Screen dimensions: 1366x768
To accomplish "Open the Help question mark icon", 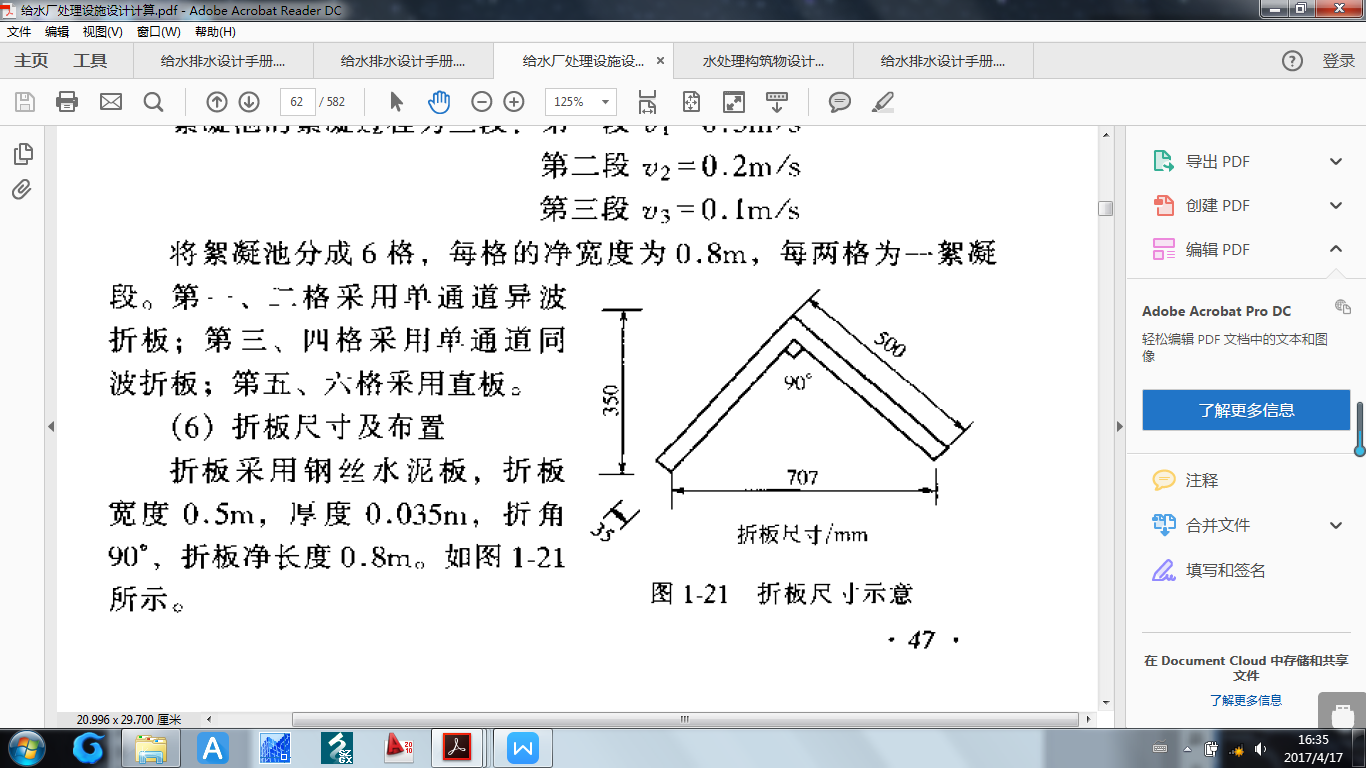I will (x=1292, y=61).
